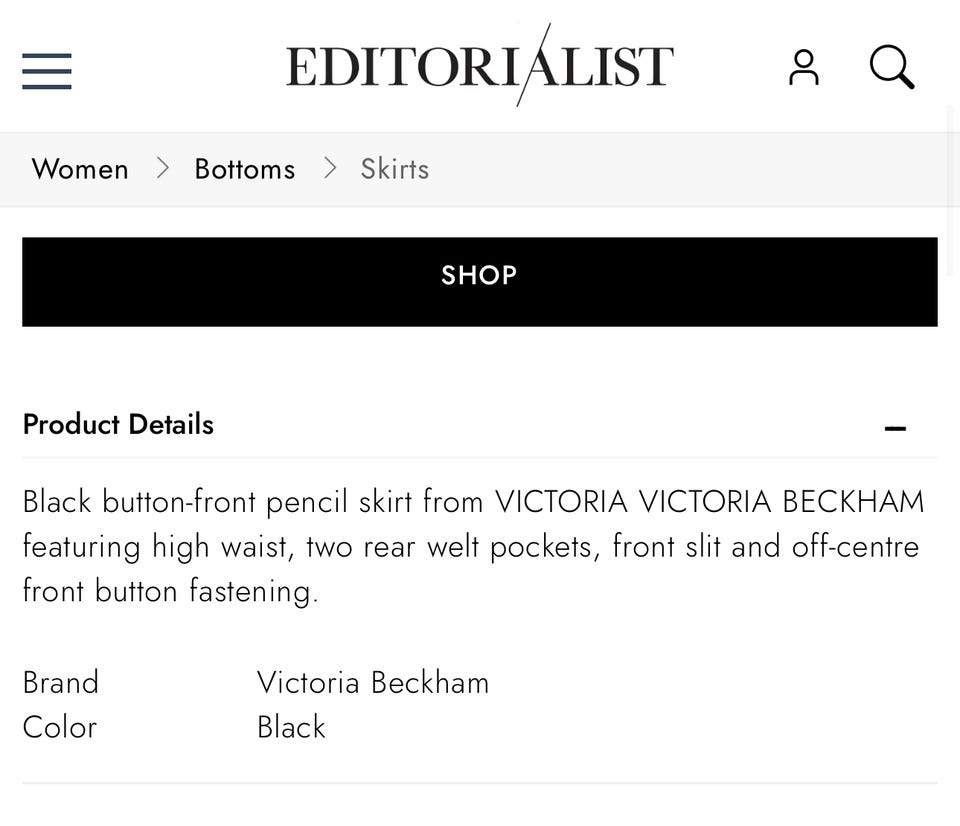Navigate to the Bottoms breadcrumb
Screen dimensions: 960x826
click(245, 169)
